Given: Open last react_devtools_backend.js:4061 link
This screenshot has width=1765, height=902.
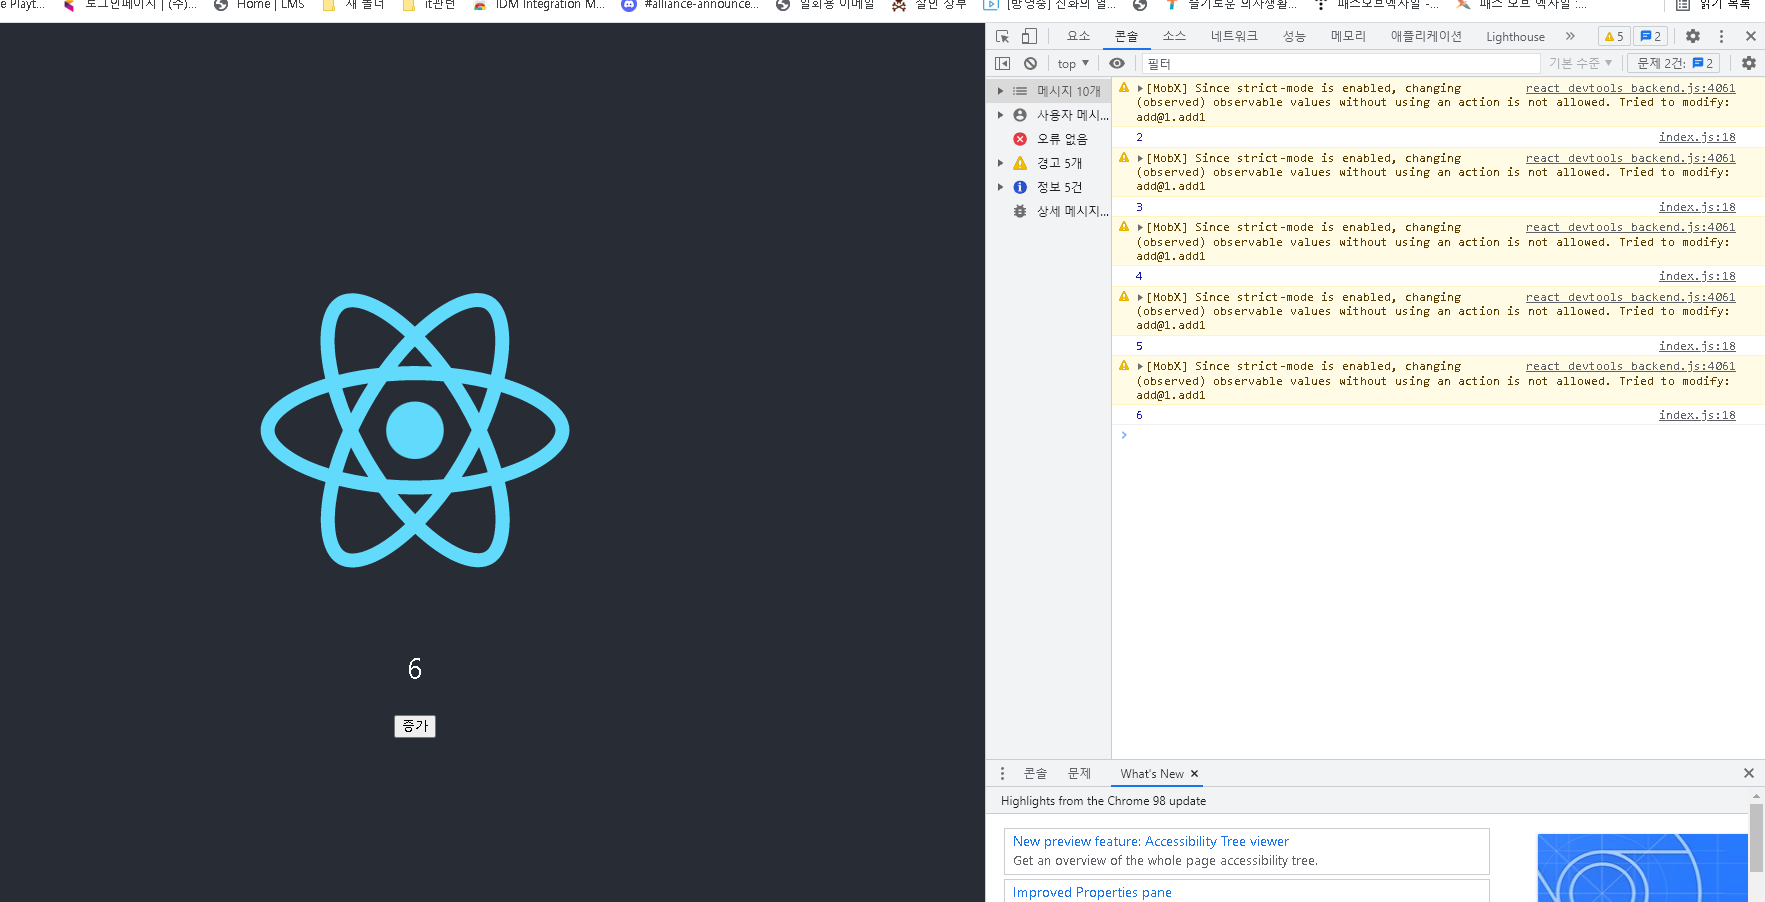Looking at the screenshot, I should (1630, 367).
